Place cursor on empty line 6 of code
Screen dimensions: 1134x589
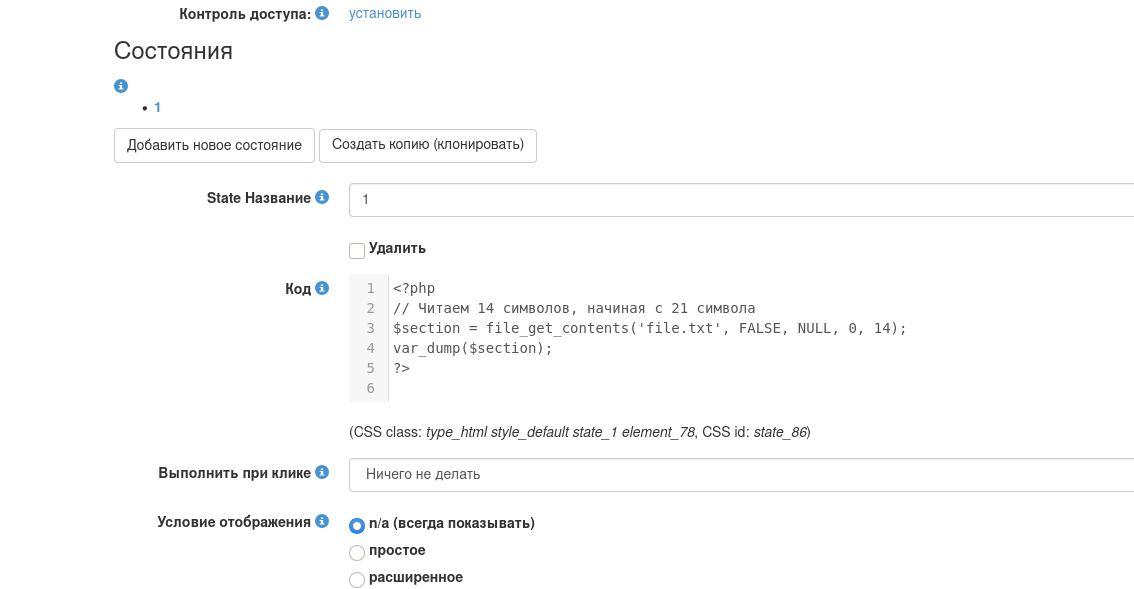tap(600, 388)
